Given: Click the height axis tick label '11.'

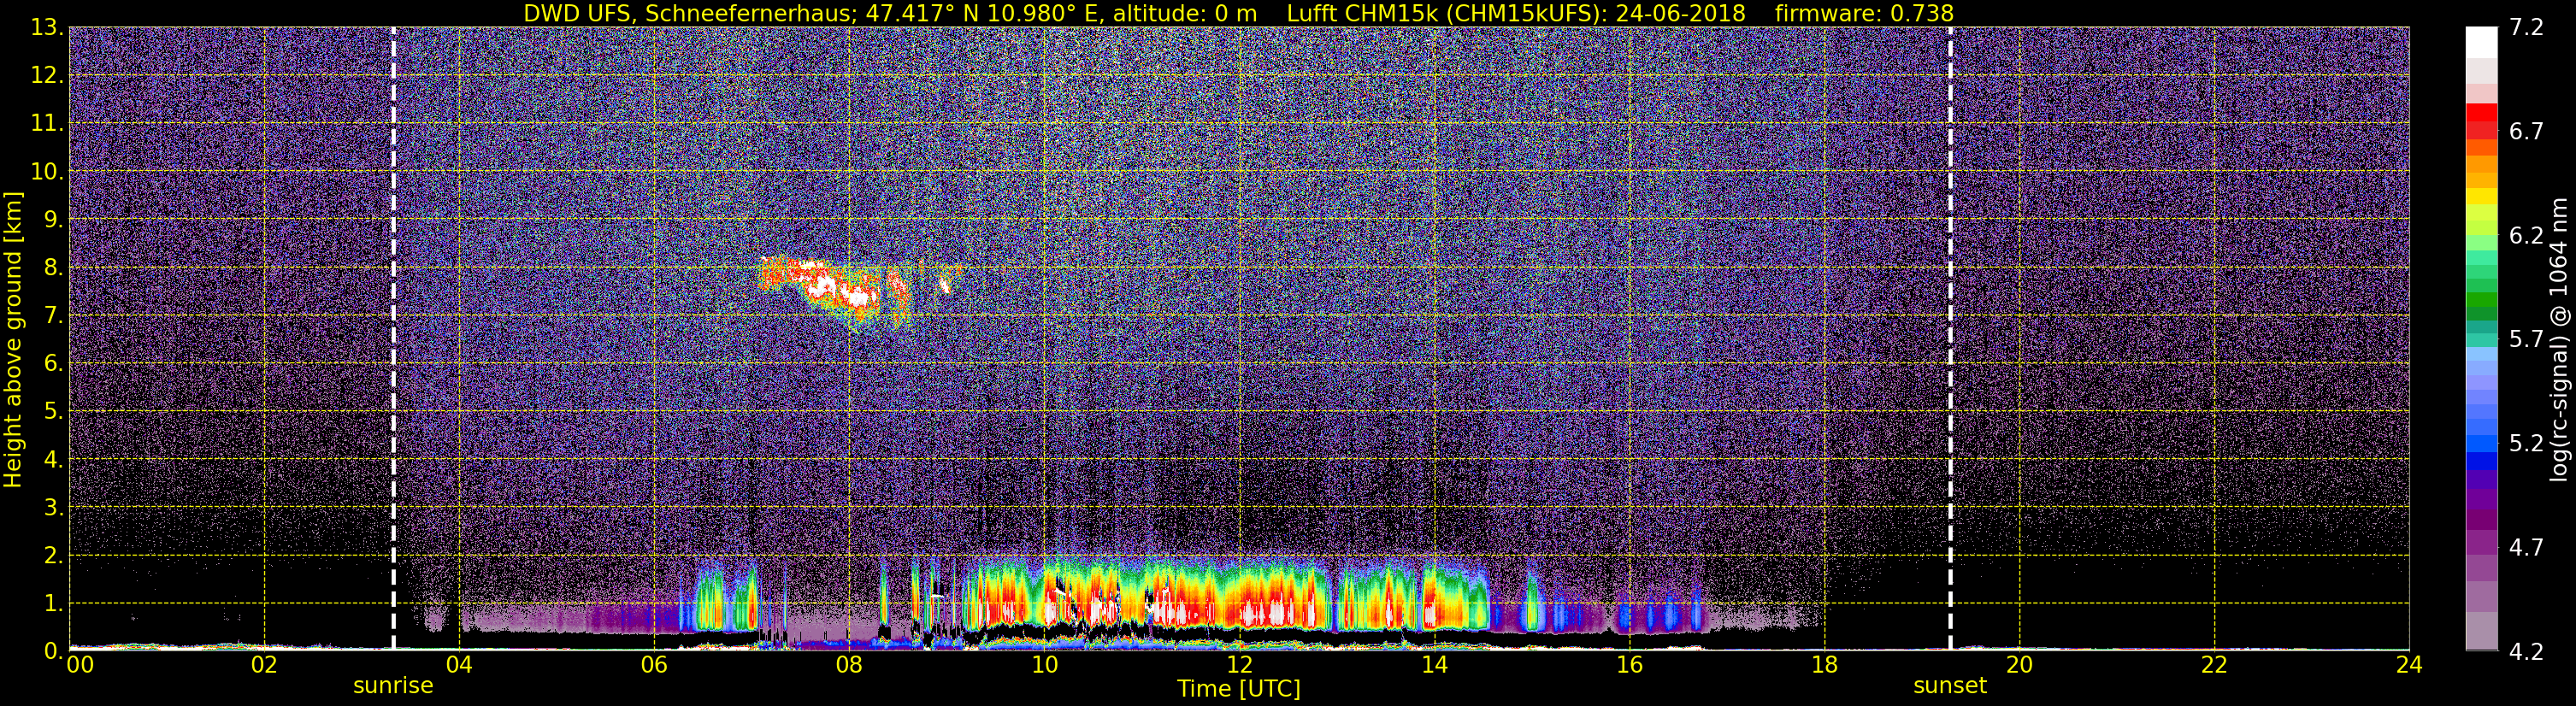Looking at the screenshot, I should (x=46, y=124).
